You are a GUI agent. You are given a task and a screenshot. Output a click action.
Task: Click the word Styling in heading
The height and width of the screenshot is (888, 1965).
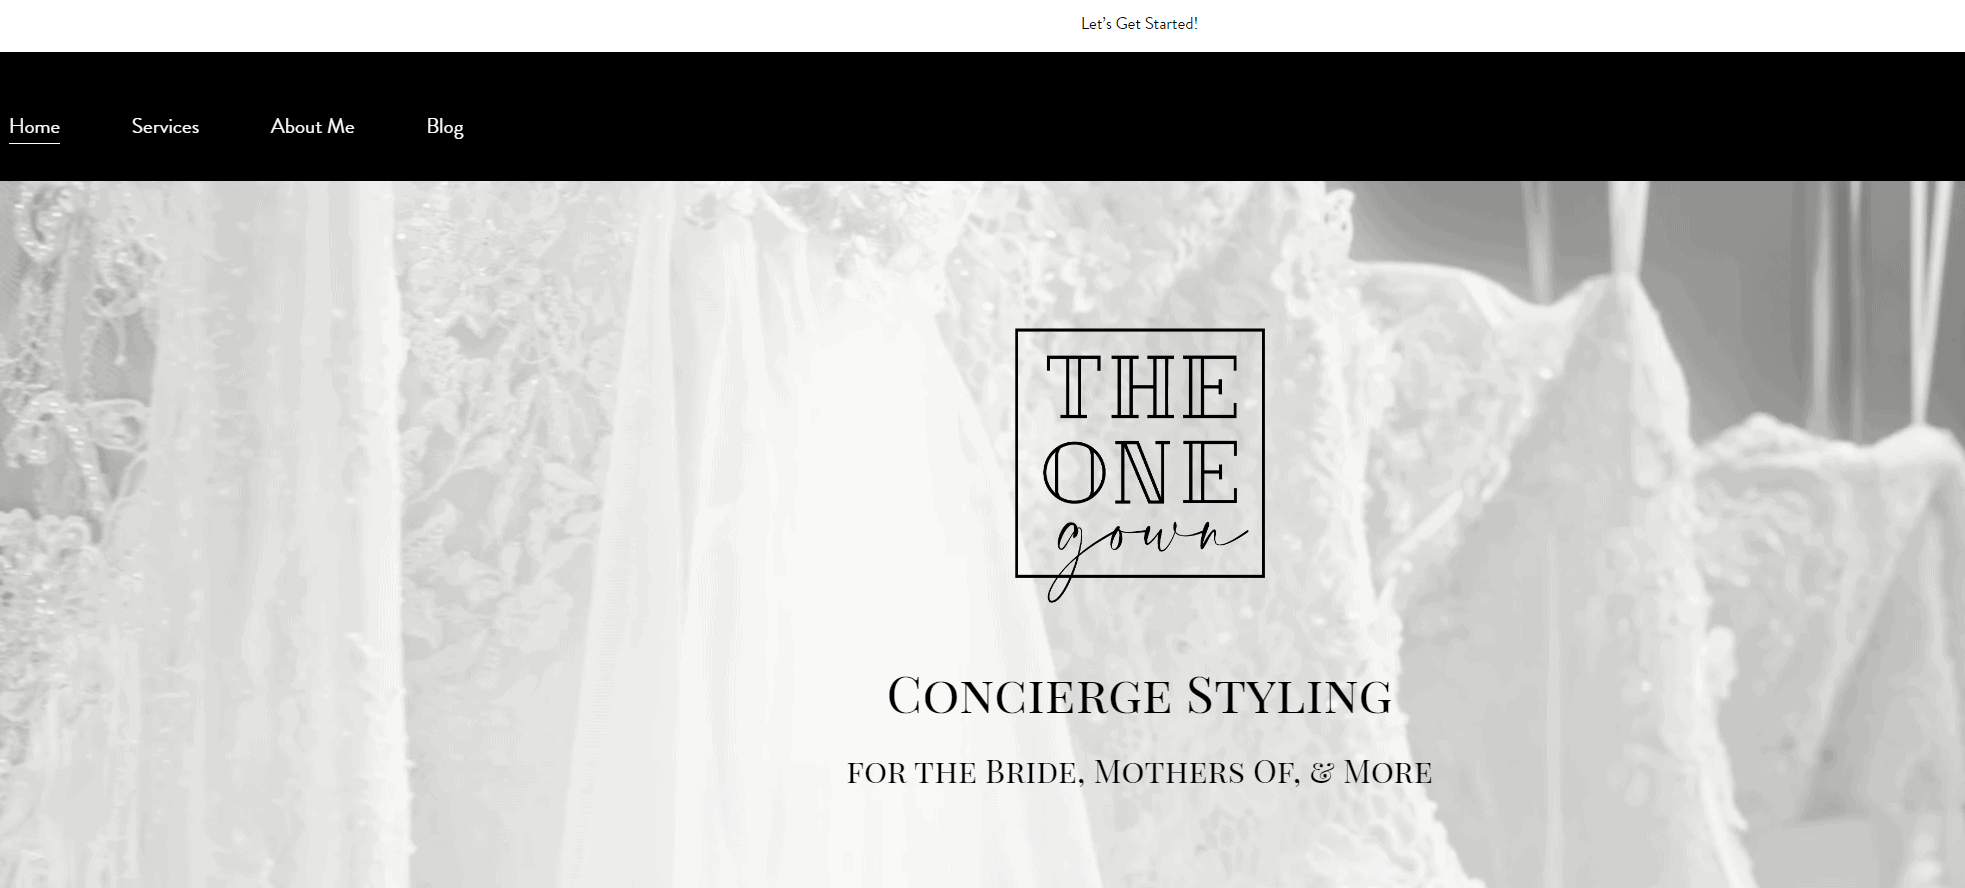pyautogui.click(x=1289, y=695)
